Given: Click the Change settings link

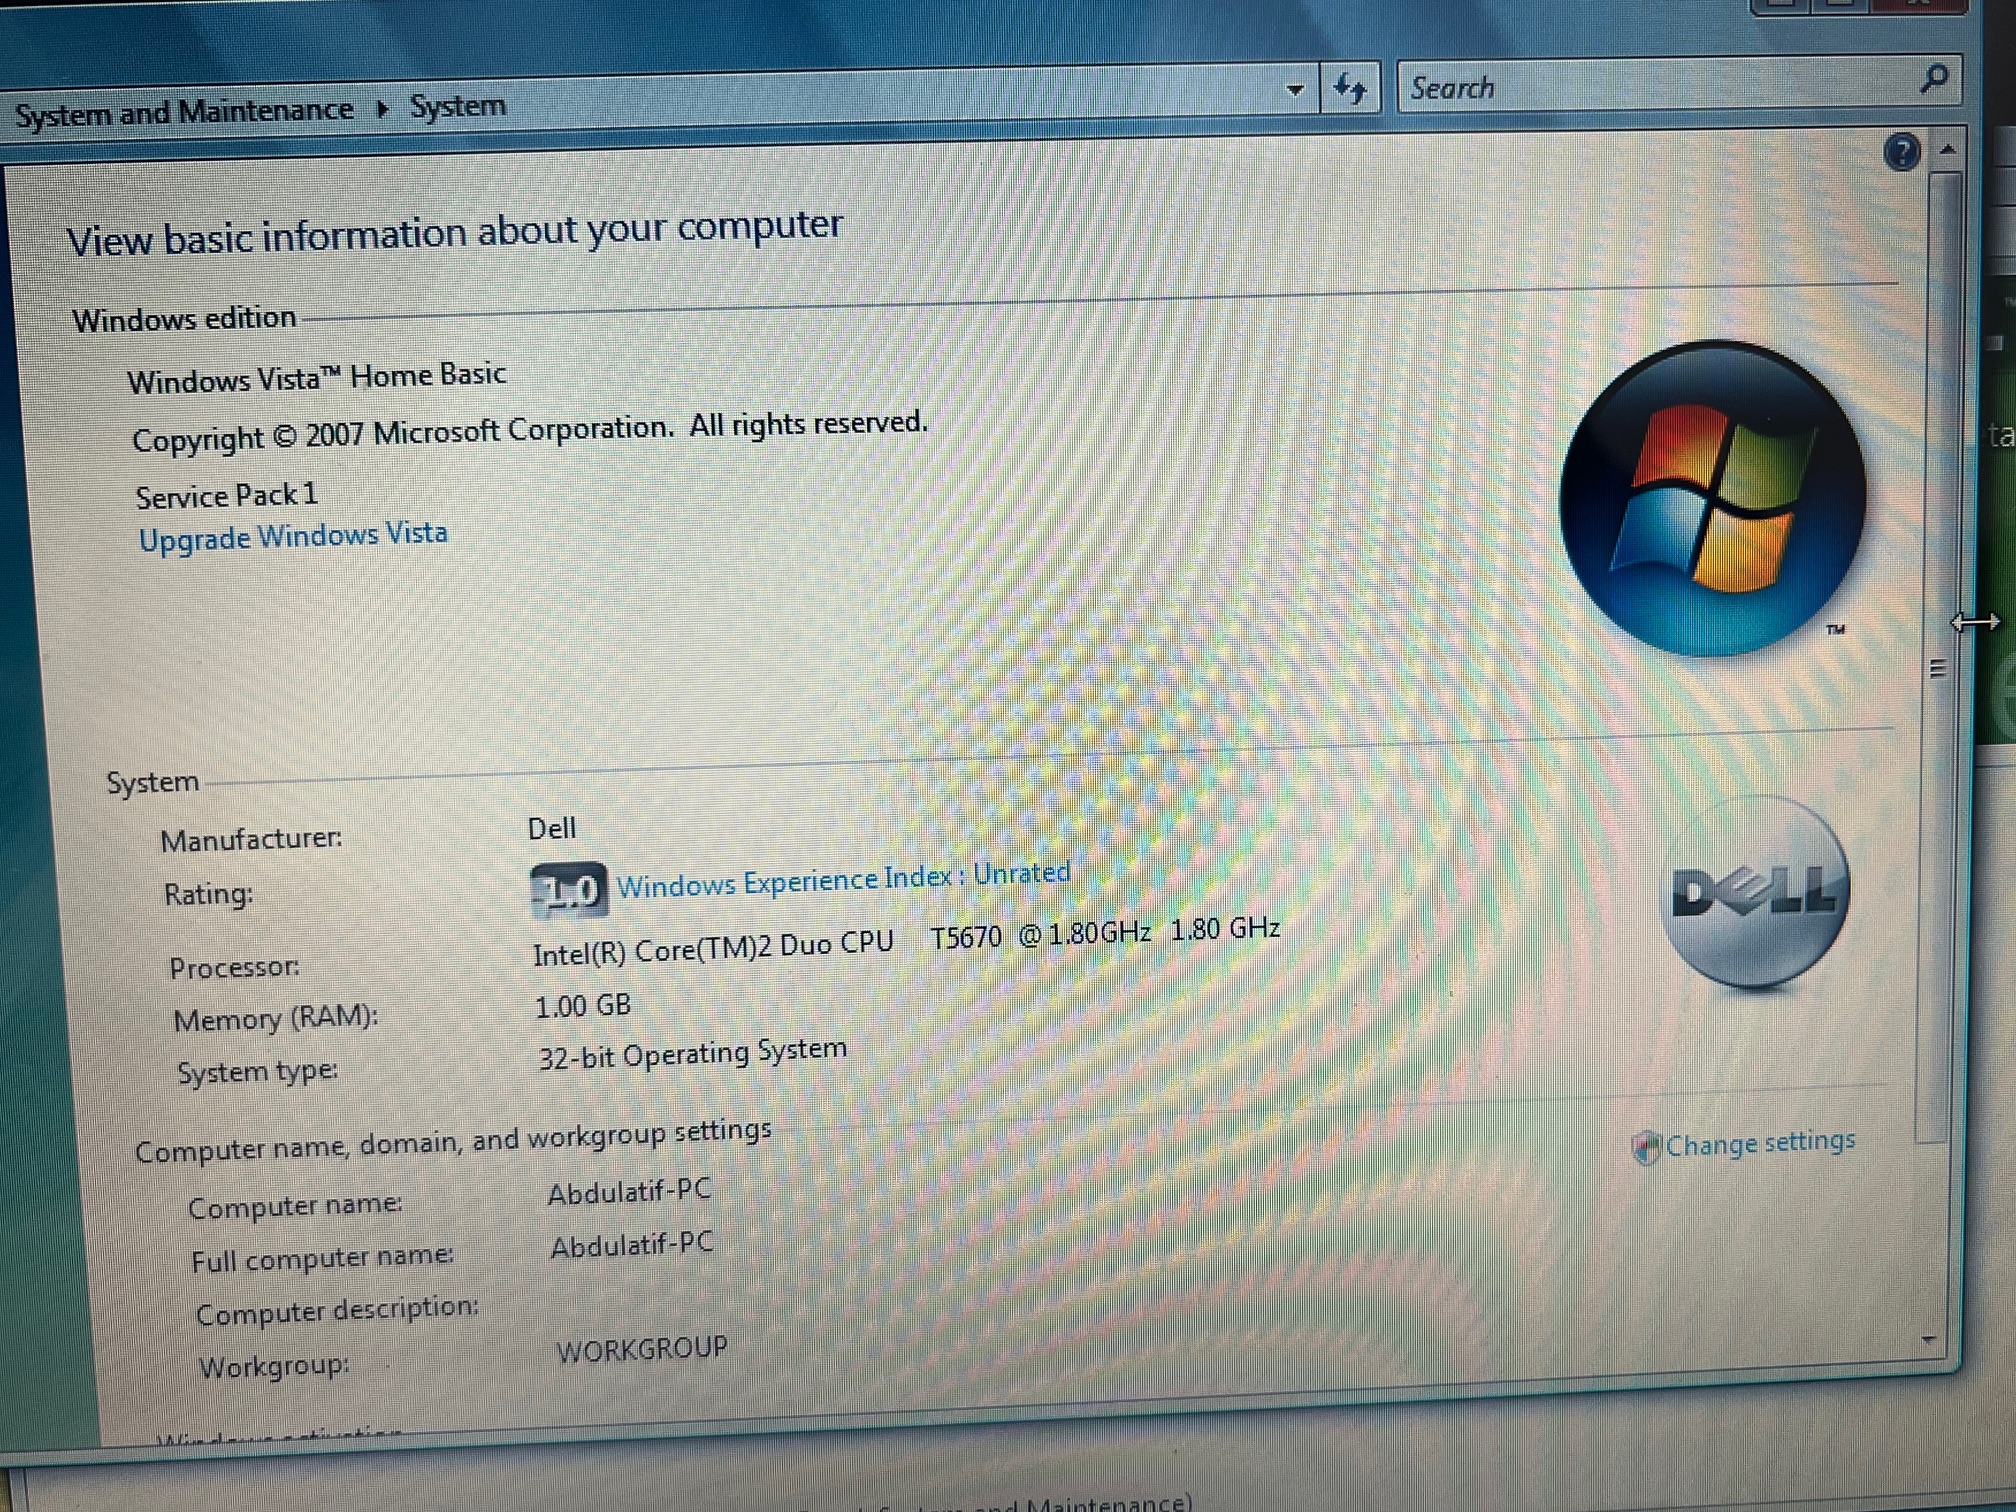Looking at the screenshot, I should tap(1760, 1143).
